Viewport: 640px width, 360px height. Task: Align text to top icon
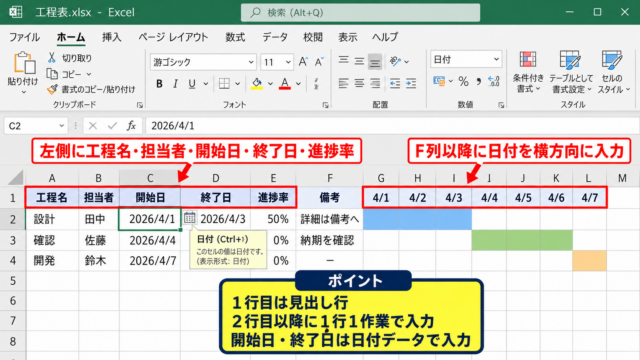coord(344,61)
